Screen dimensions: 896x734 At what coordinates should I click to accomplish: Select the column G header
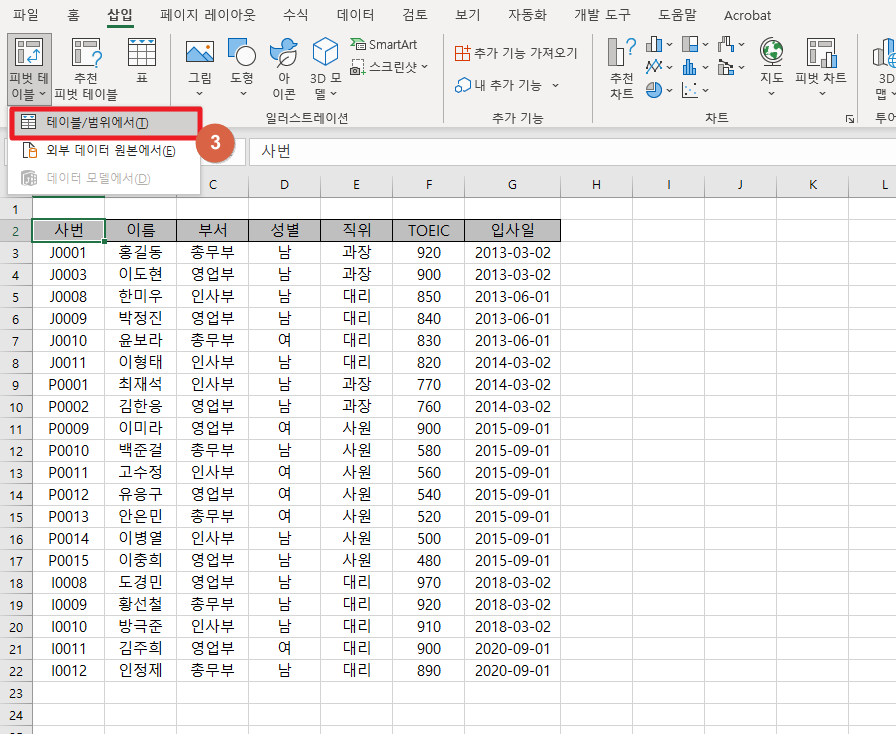click(513, 185)
